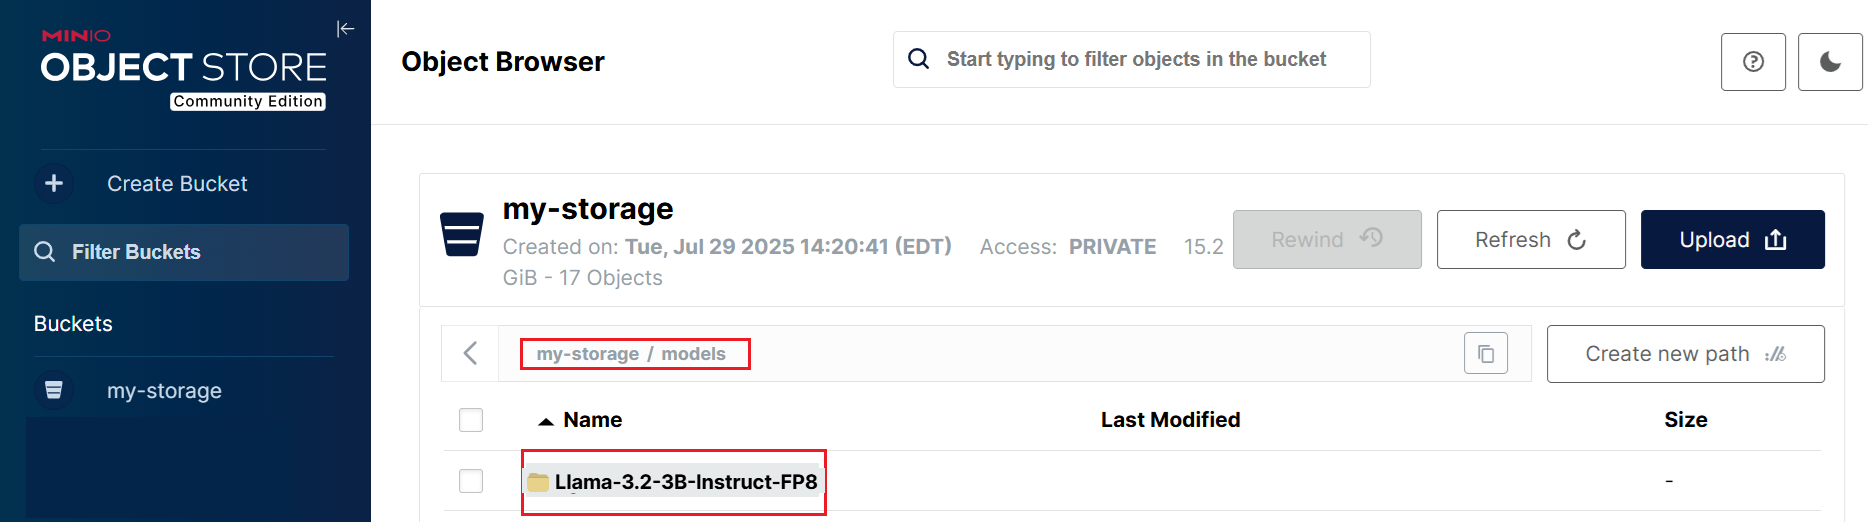Check the select-all objects checkbox
Image resolution: width=1868 pixels, height=522 pixels.
point(471,420)
